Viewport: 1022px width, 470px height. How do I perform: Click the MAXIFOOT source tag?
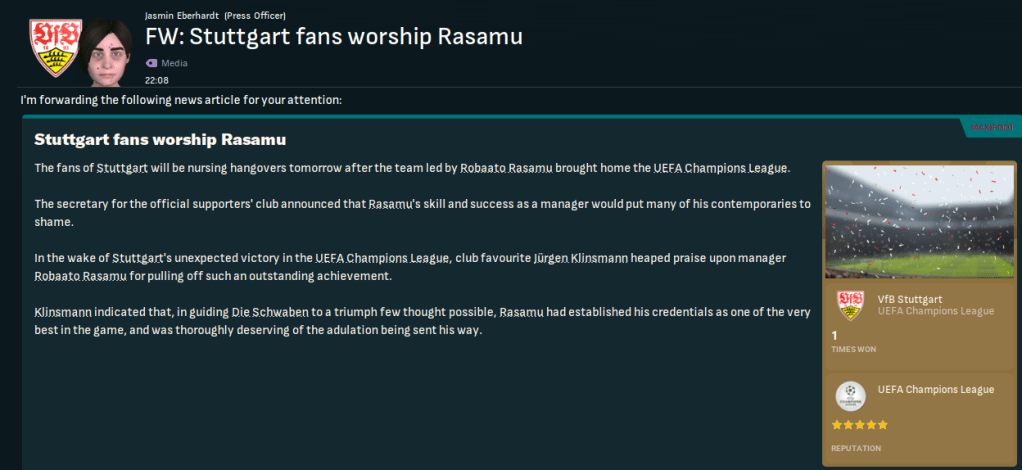(989, 127)
